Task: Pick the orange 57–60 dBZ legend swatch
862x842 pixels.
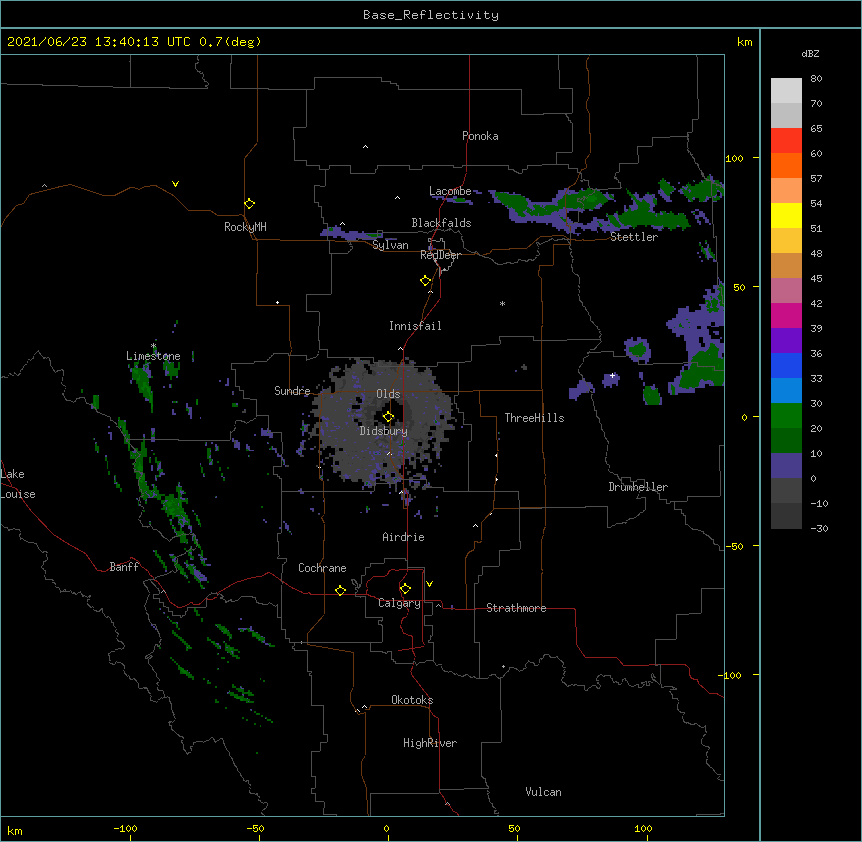Action: tap(786, 165)
